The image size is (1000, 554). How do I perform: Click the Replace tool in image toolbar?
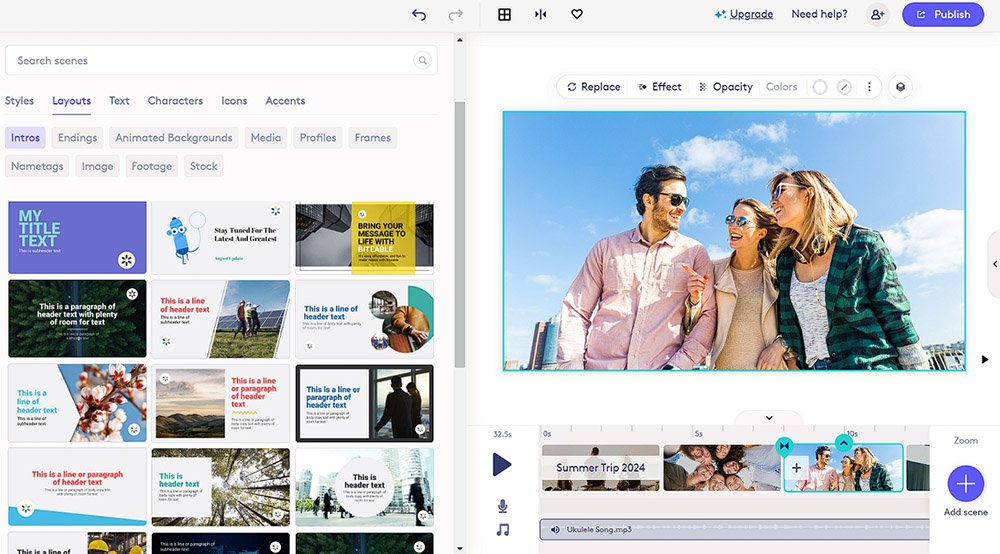pyautogui.click(x=594, y=87)
